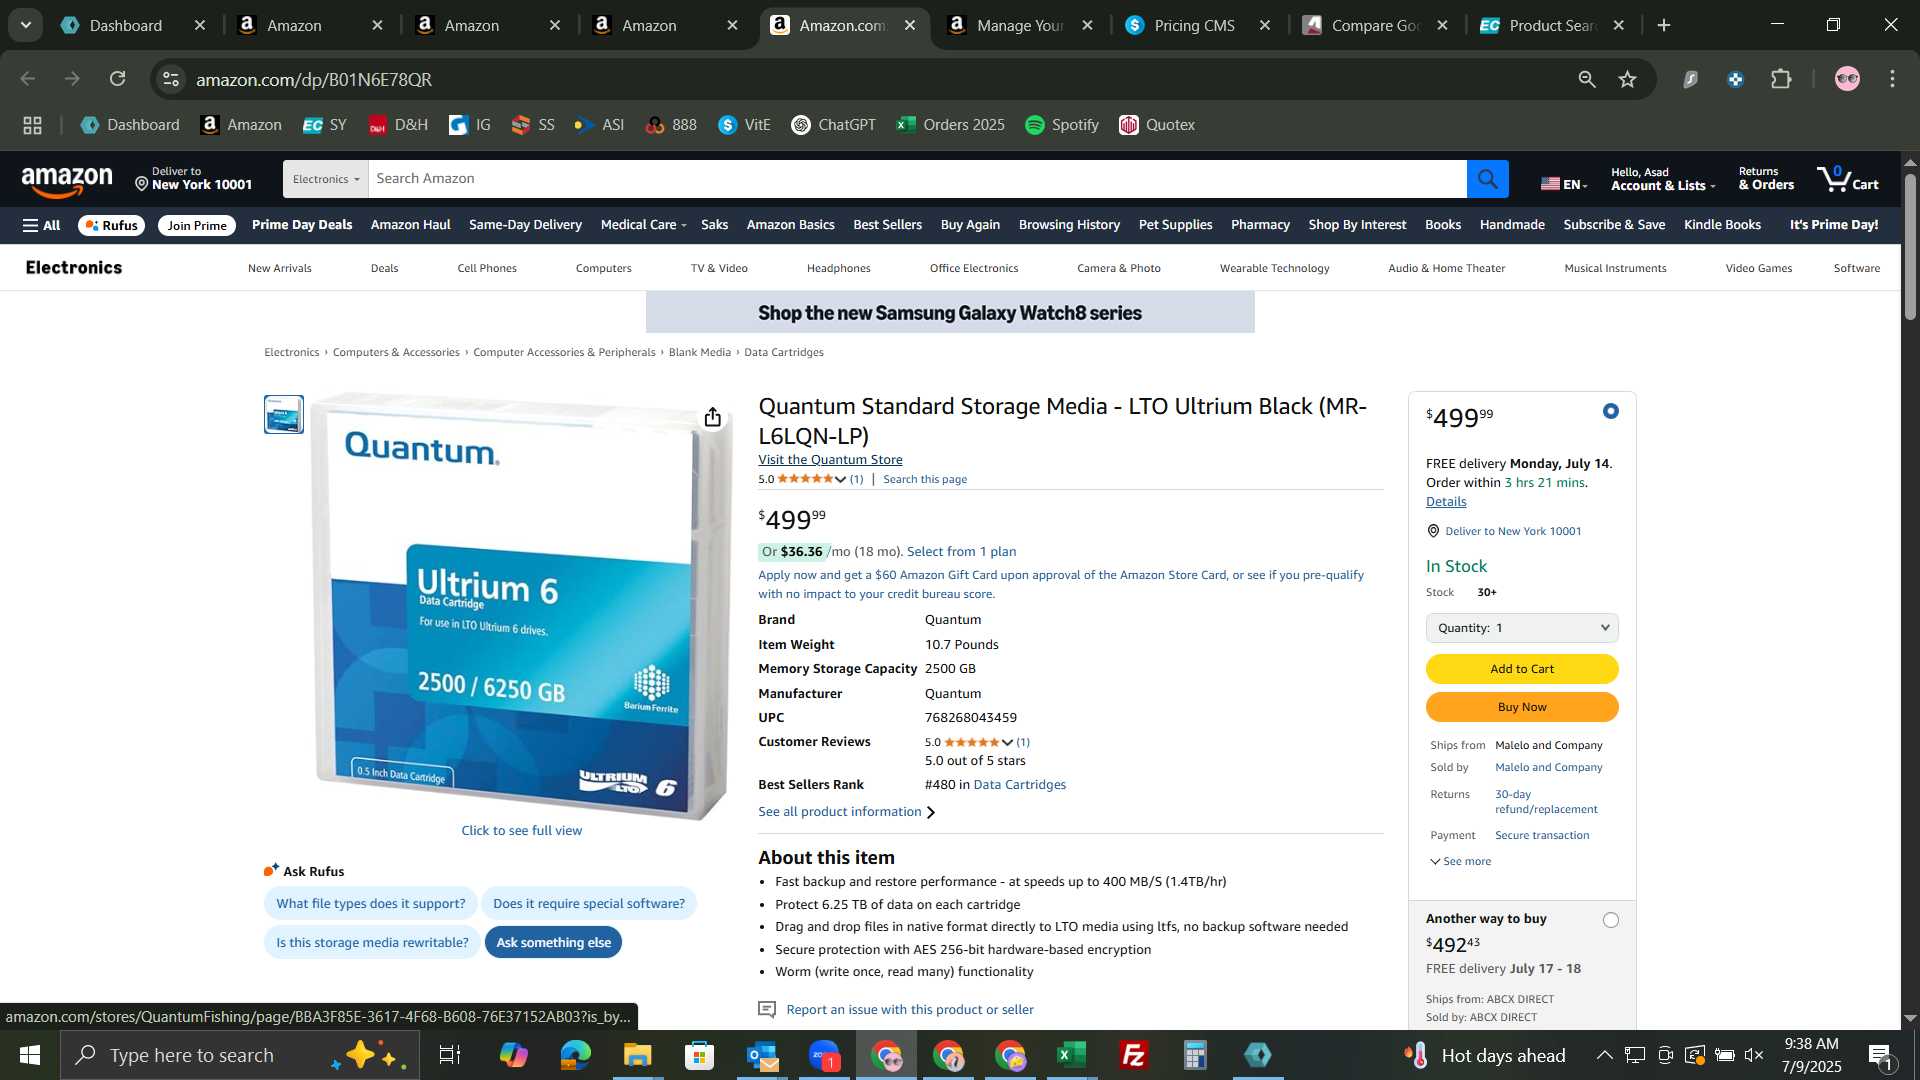This screenshot has width=1920, height=1080.
Task: Expand the Medical Care menu
Action: pyautogui.click(x=643, y=225)
